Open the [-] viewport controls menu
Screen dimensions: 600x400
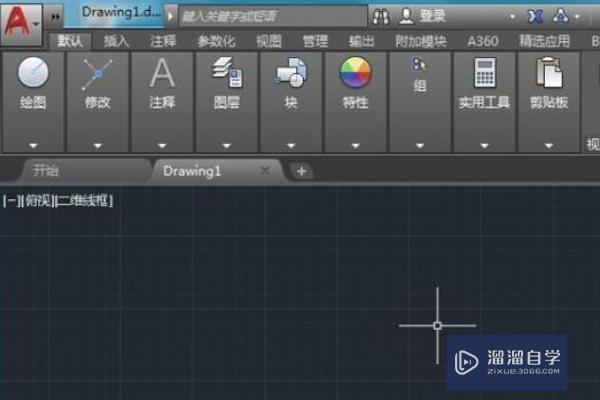[11, 201]
